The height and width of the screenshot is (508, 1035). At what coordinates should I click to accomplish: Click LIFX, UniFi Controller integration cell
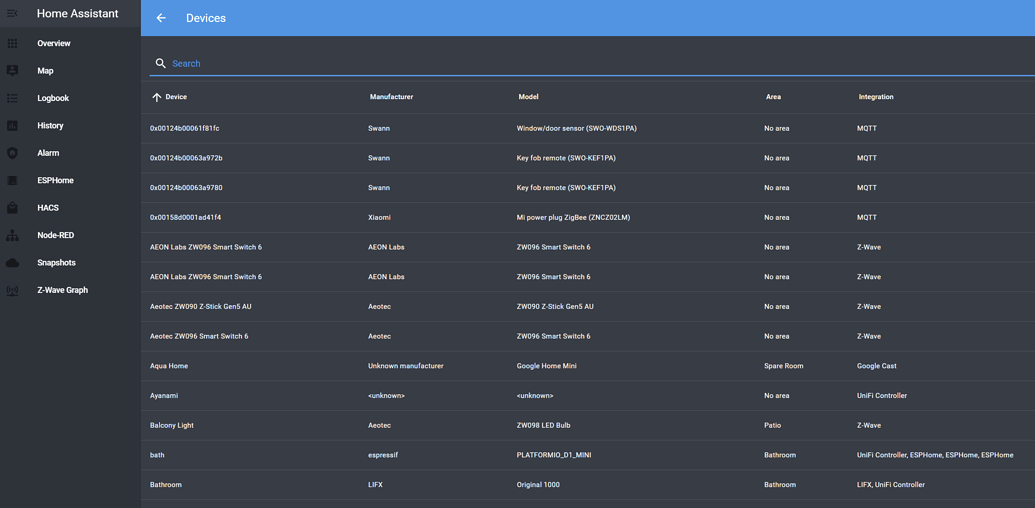tap(890, 485)
